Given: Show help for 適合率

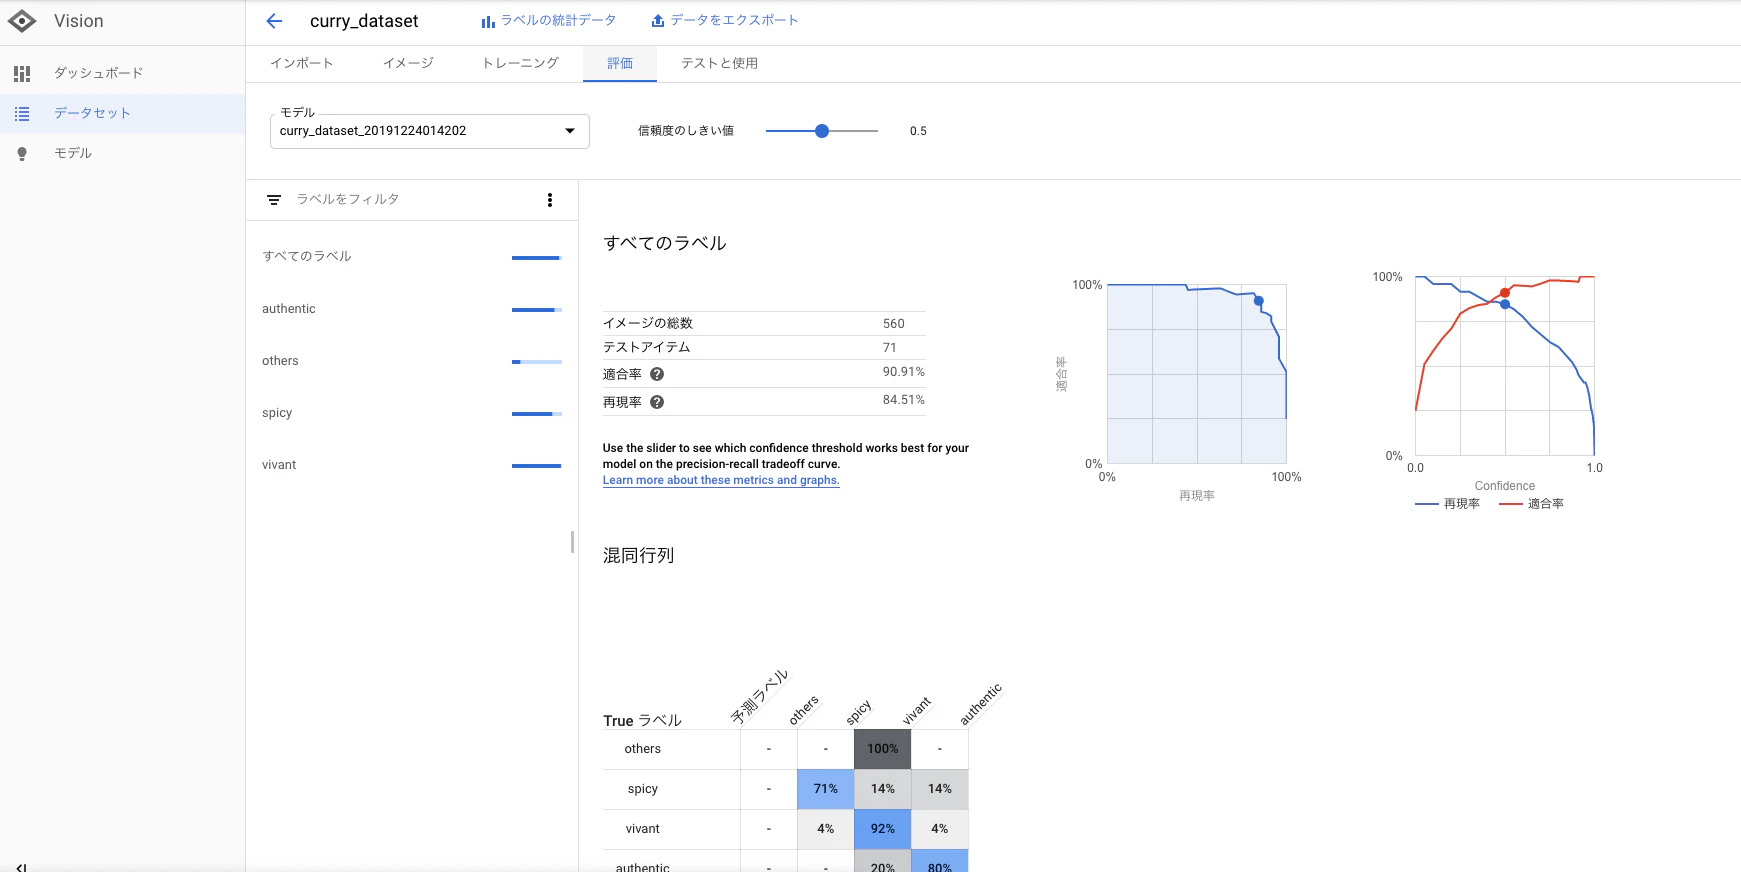Looking at the screenshot, I should point(657,374).
